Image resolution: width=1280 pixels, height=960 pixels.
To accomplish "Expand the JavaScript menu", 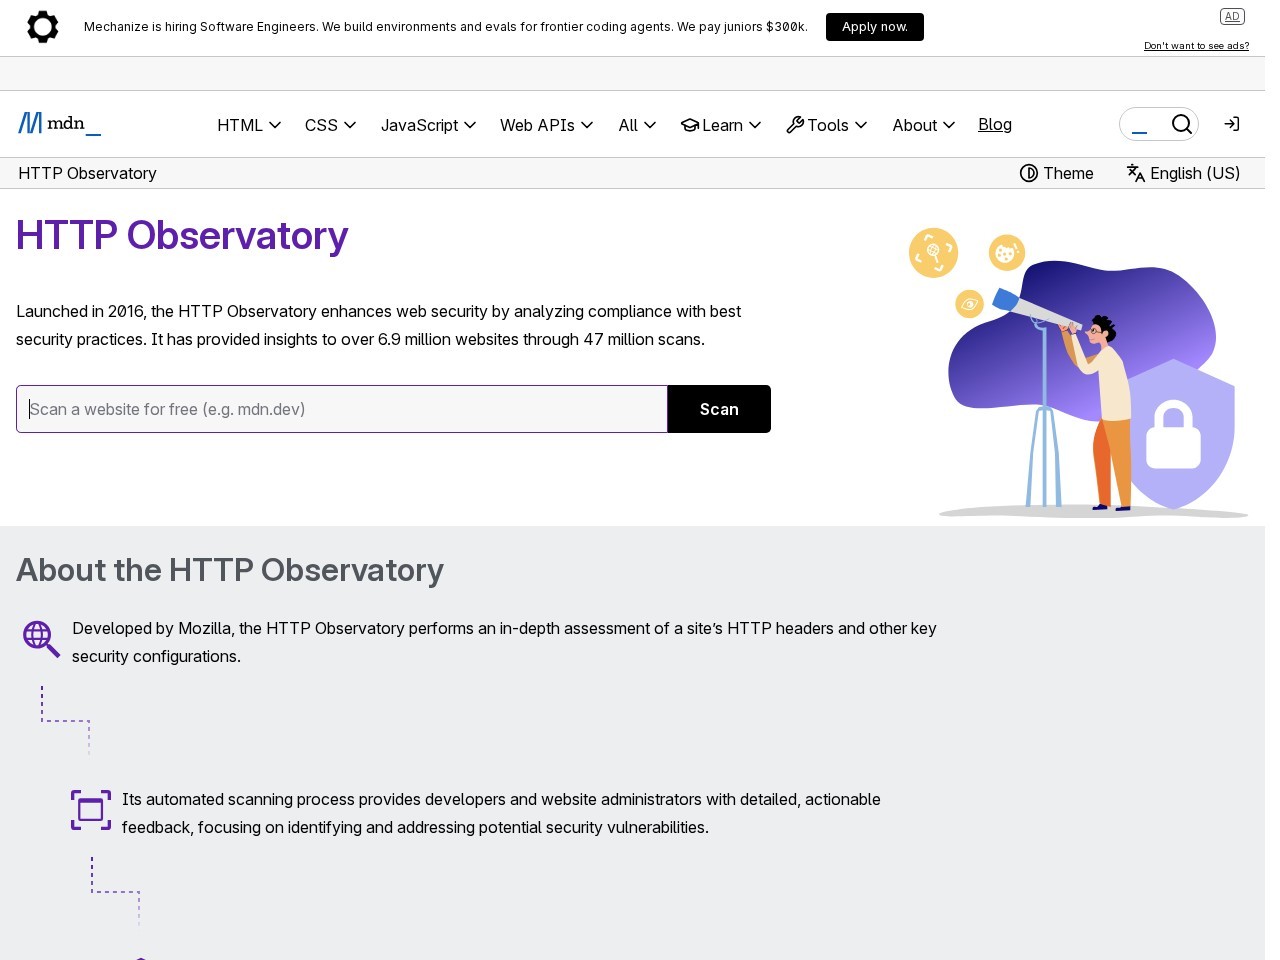I will 428,125.
